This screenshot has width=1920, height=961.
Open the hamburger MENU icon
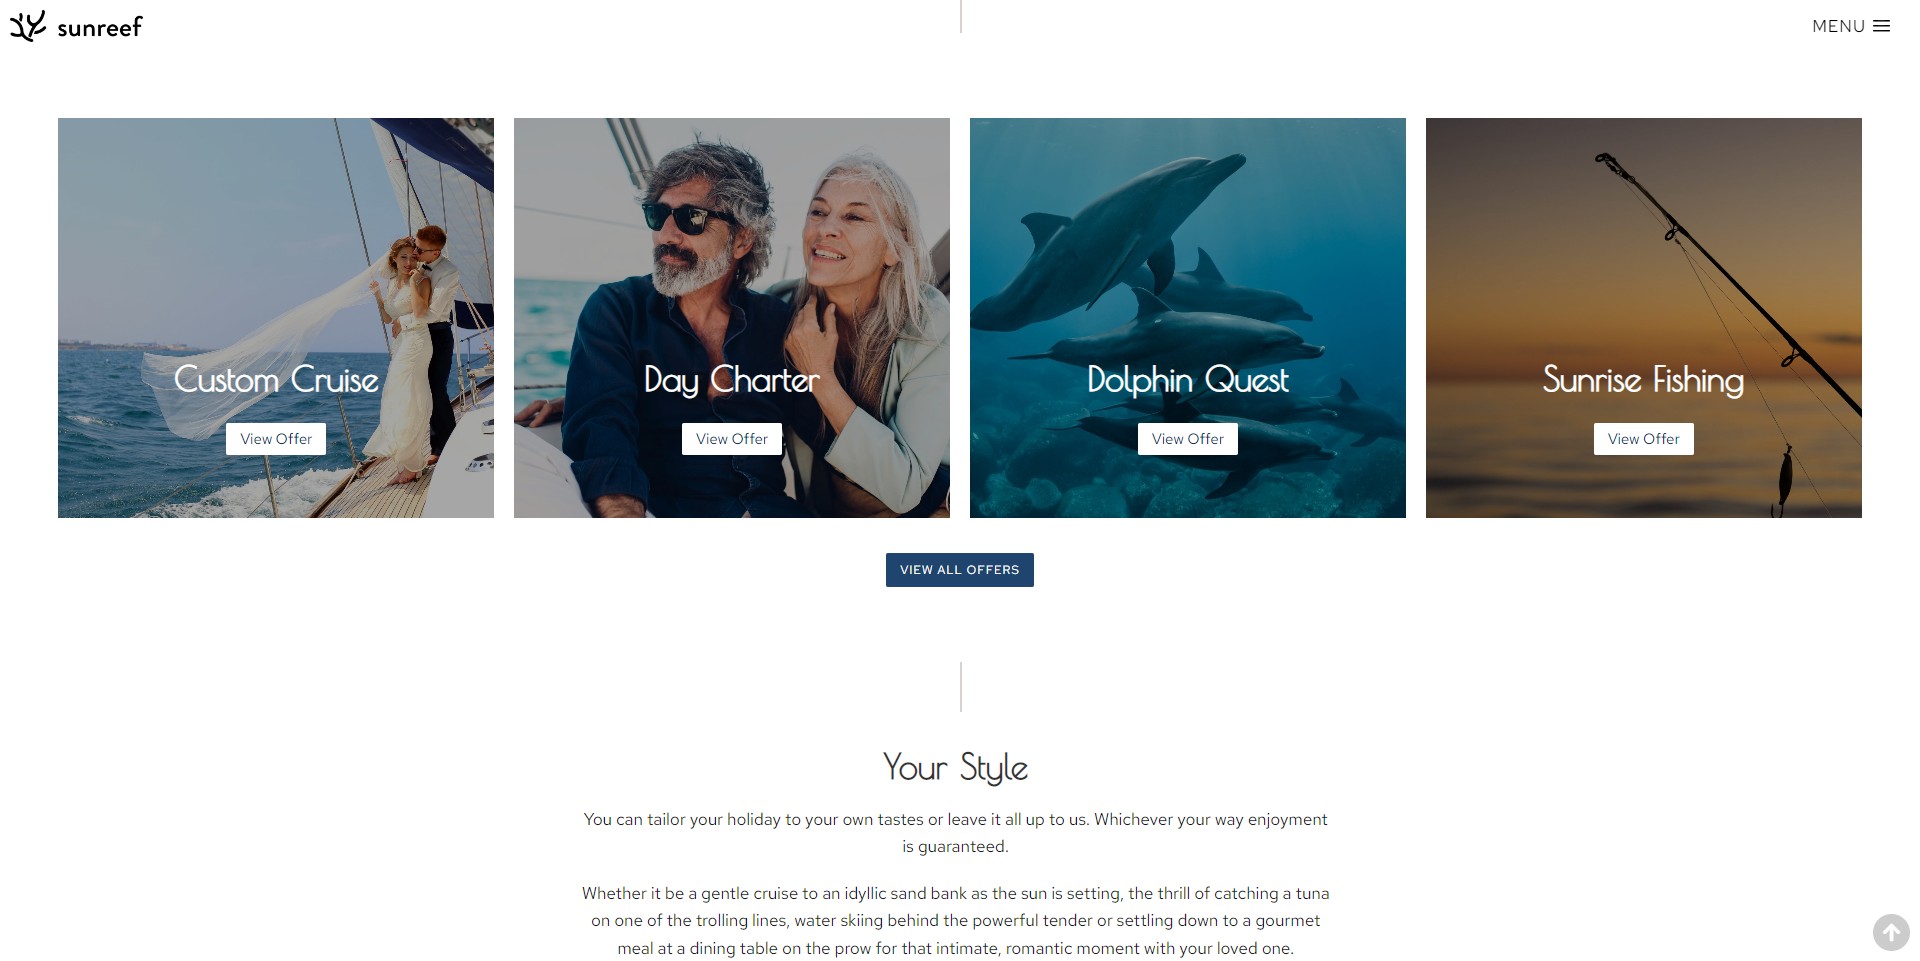point(1881,26)
